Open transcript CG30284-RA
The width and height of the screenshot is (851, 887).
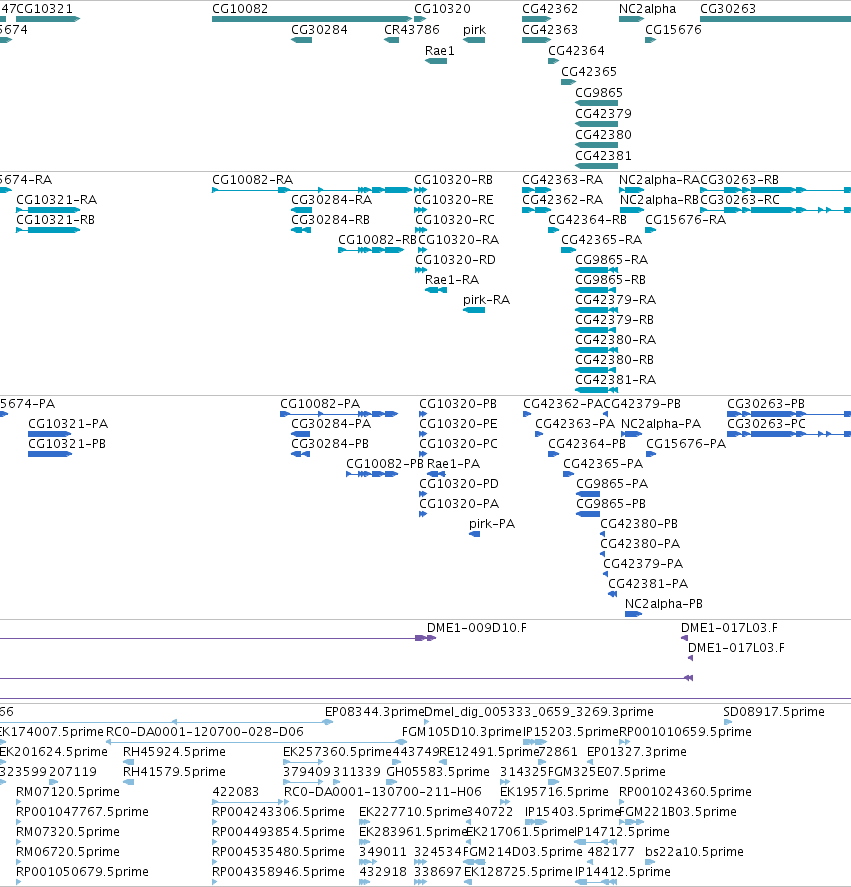pyautogui.click(x=301, y=210)
